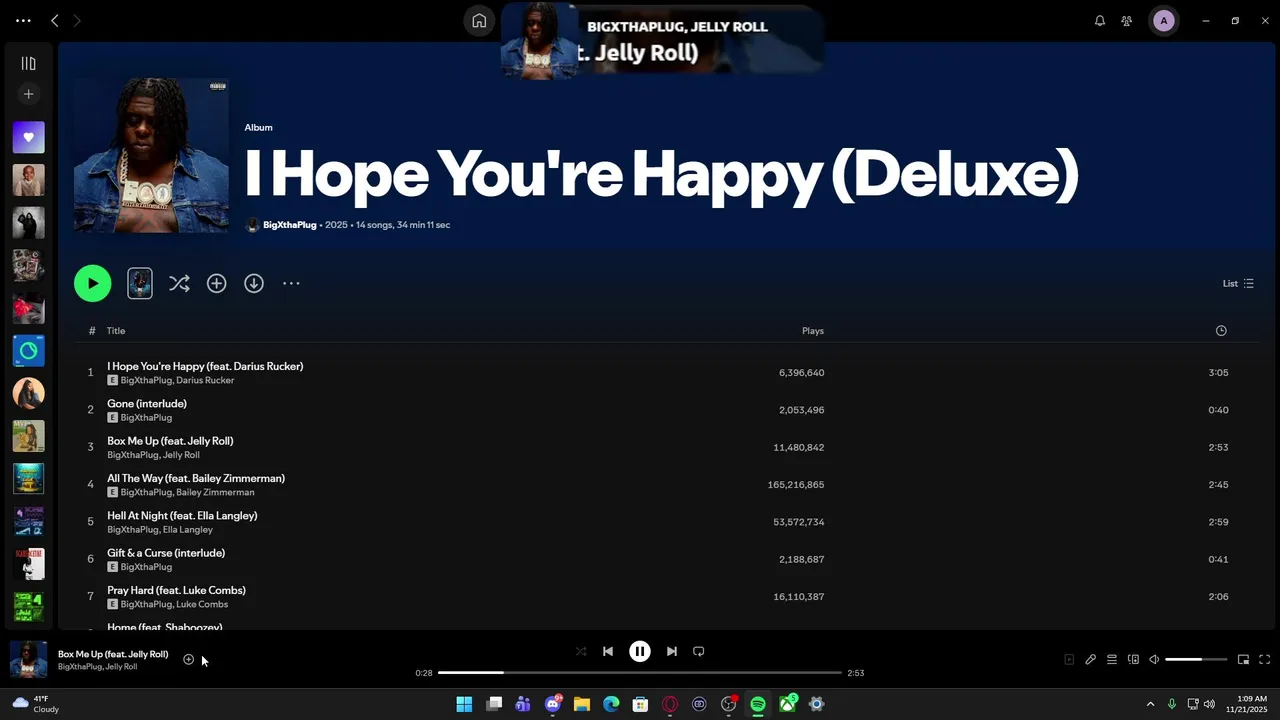Play the album with the green play button

click(92, 283)
